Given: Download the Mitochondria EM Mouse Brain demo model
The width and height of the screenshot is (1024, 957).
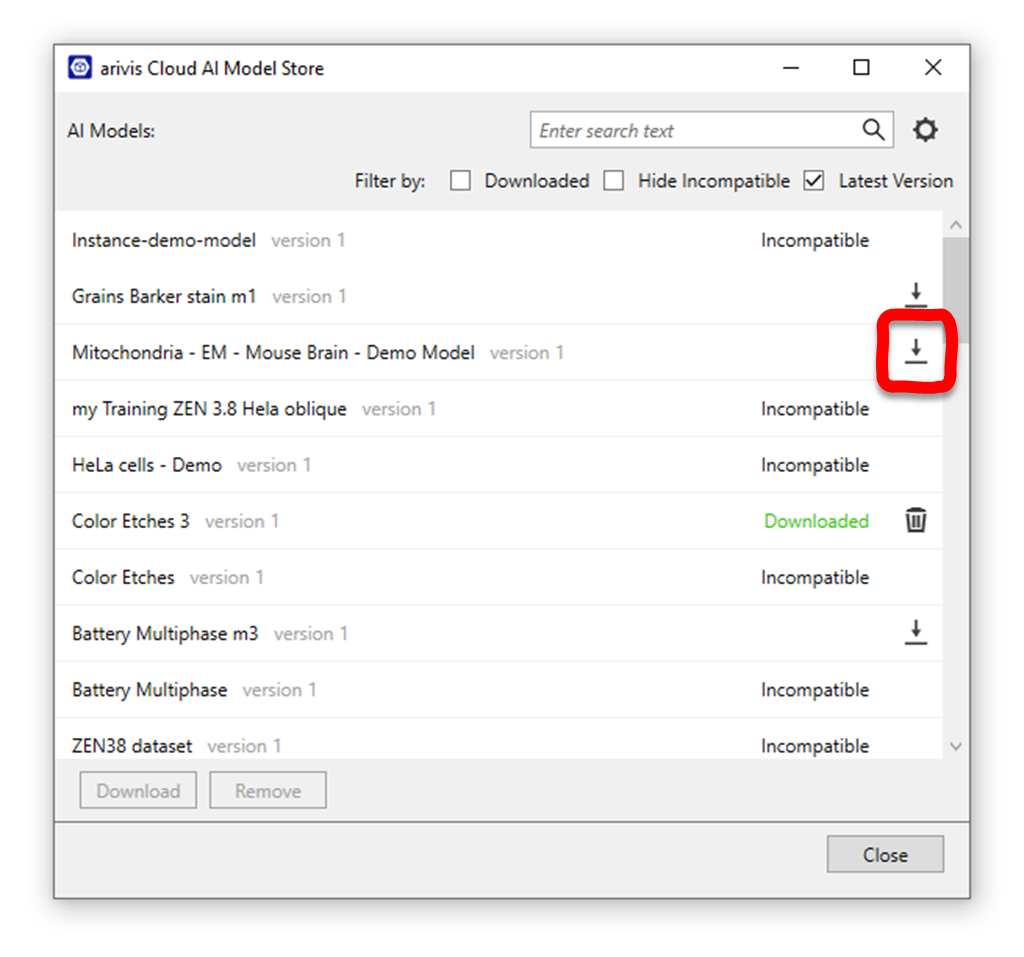Looking at the screenshot, I should tap(916, 351).
